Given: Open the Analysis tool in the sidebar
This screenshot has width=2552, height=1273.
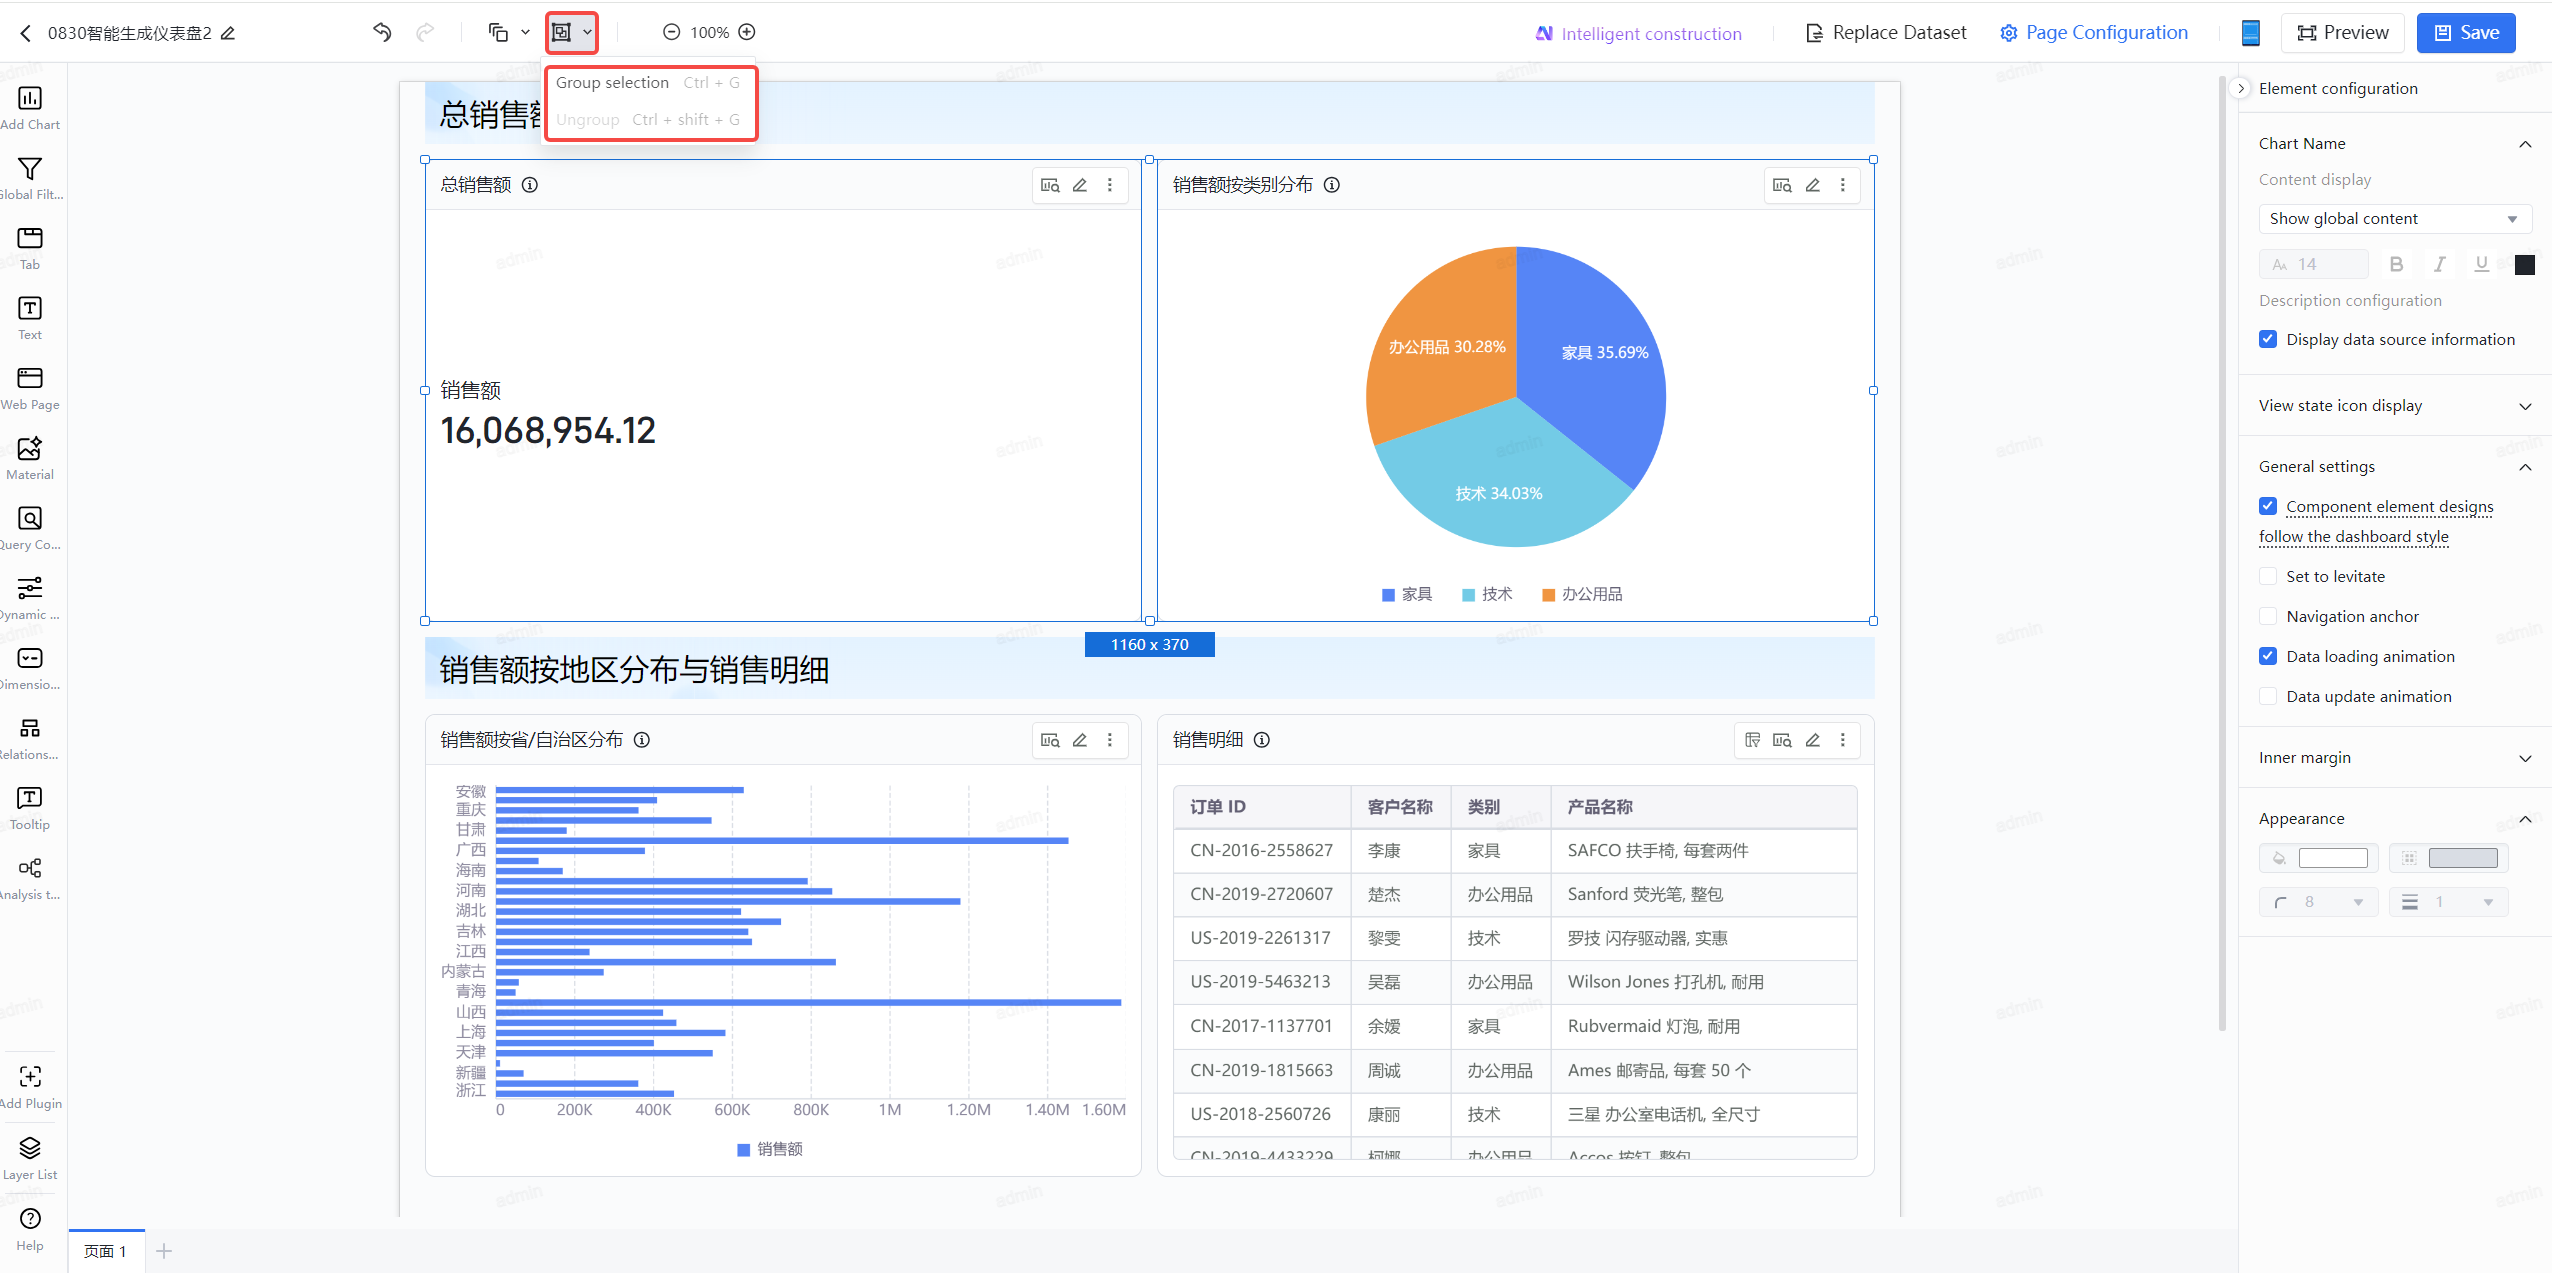Looking at the screenshot, I should 30,878.
